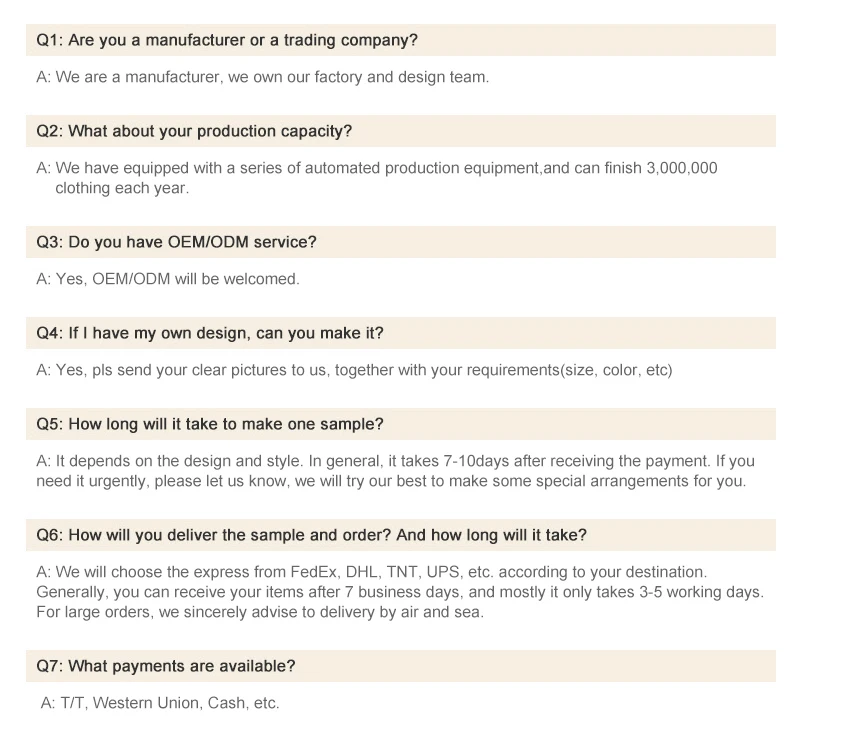The height and width of the screenshot is (743, 850).
Task: Click the Q1 manufacturer or trading company question
Action: 227,41
